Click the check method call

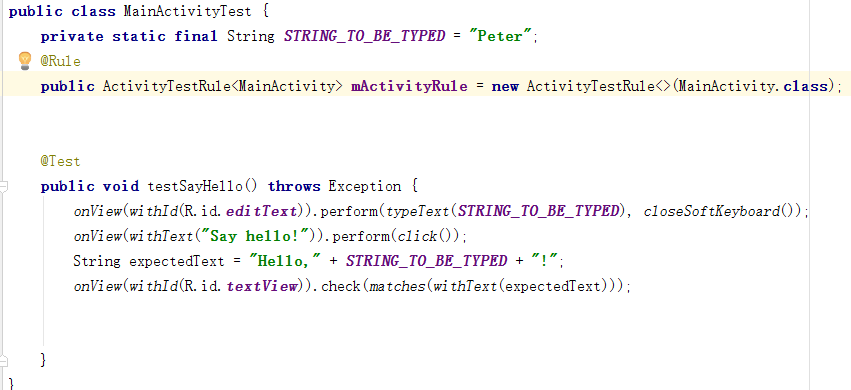341,286
